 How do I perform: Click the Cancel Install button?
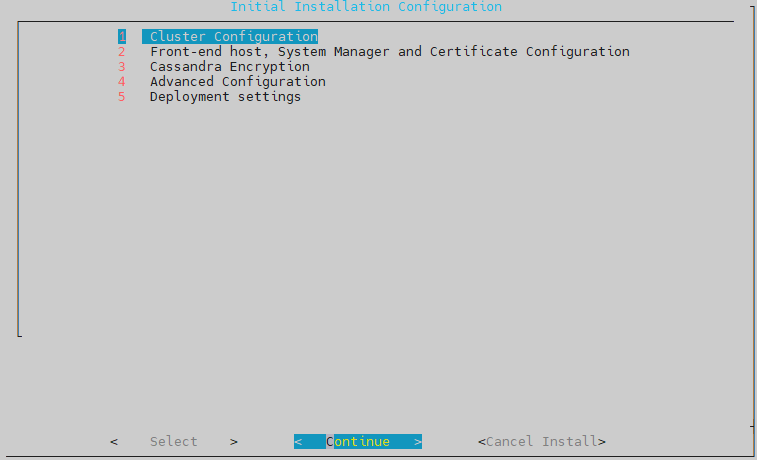[x=541, y=442]
